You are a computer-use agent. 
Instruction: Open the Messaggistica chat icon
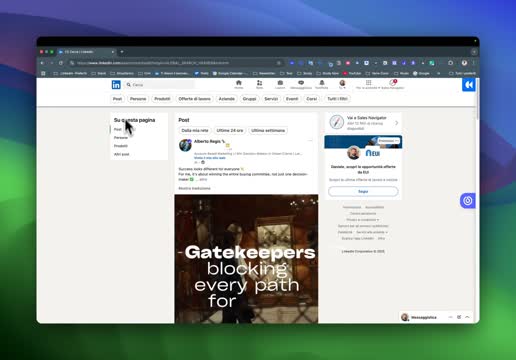click(301, 83)
